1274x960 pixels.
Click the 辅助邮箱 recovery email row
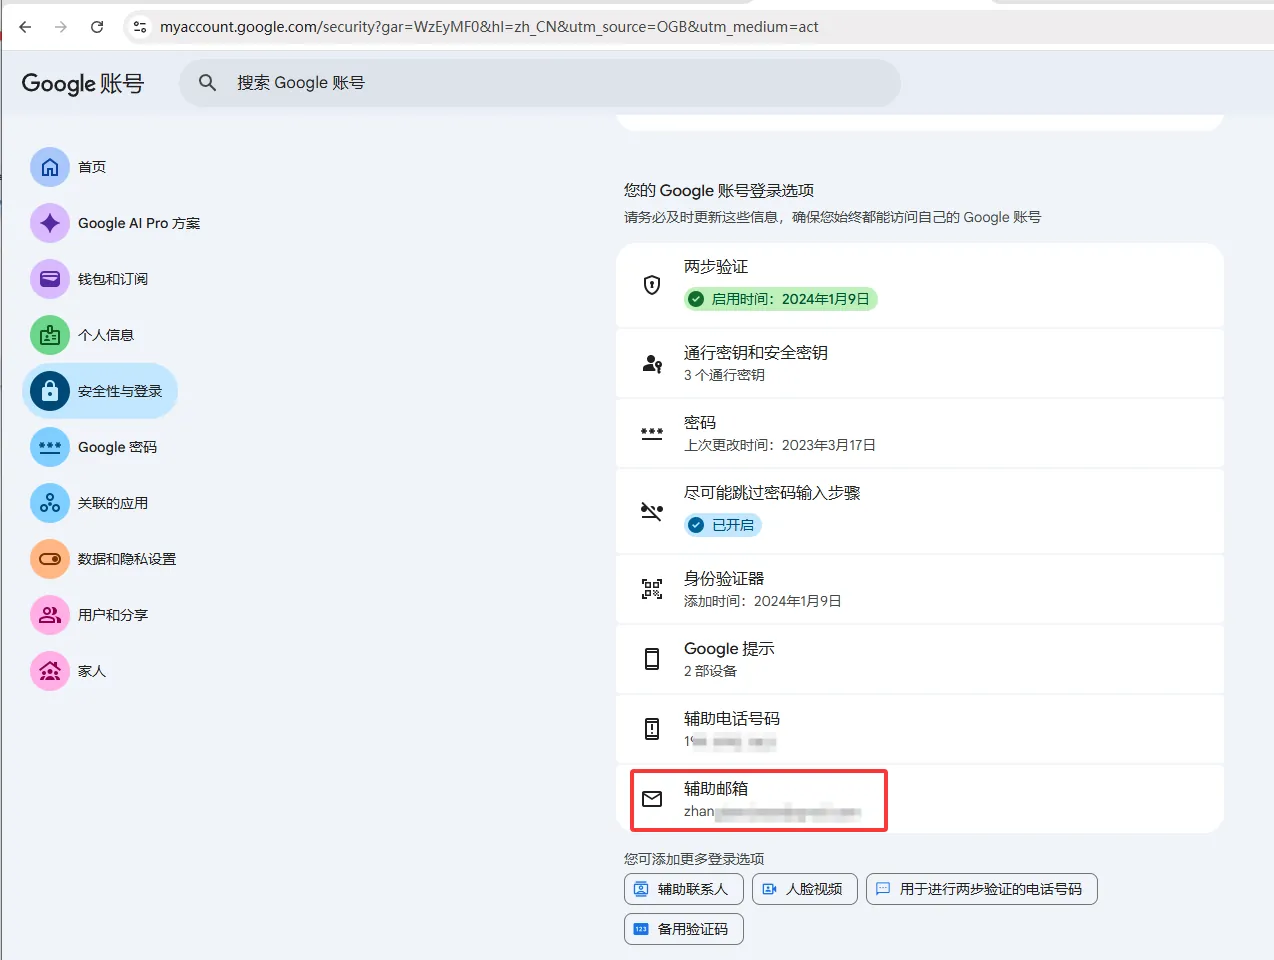[x=920, y=799]
